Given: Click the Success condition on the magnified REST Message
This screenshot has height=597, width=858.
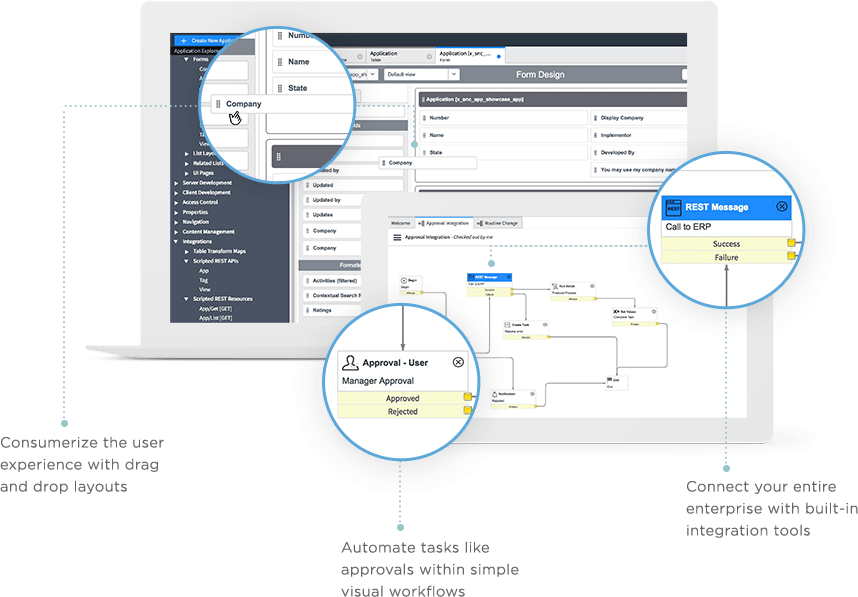Looking at the screenshot, I should pos(726,244).
